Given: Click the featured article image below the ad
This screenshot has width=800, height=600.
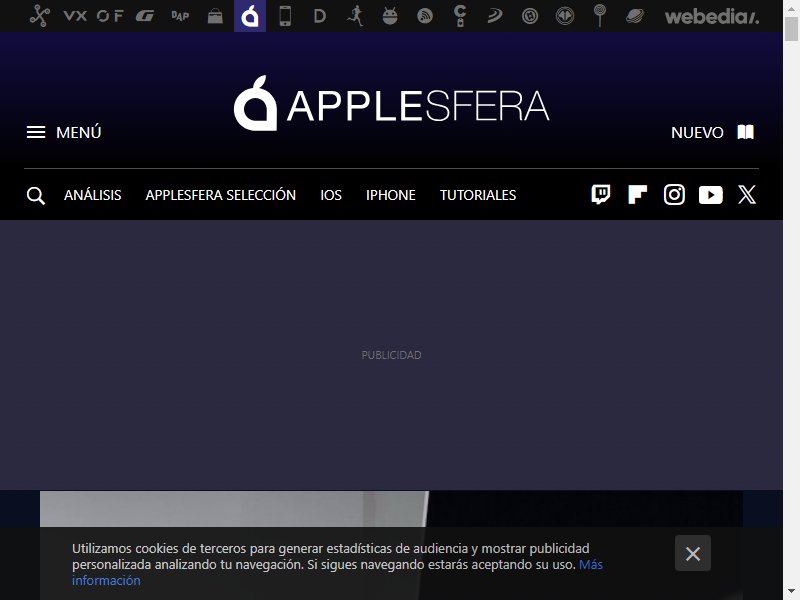Looking at the screenshot, I should click(x=391, y=510).
